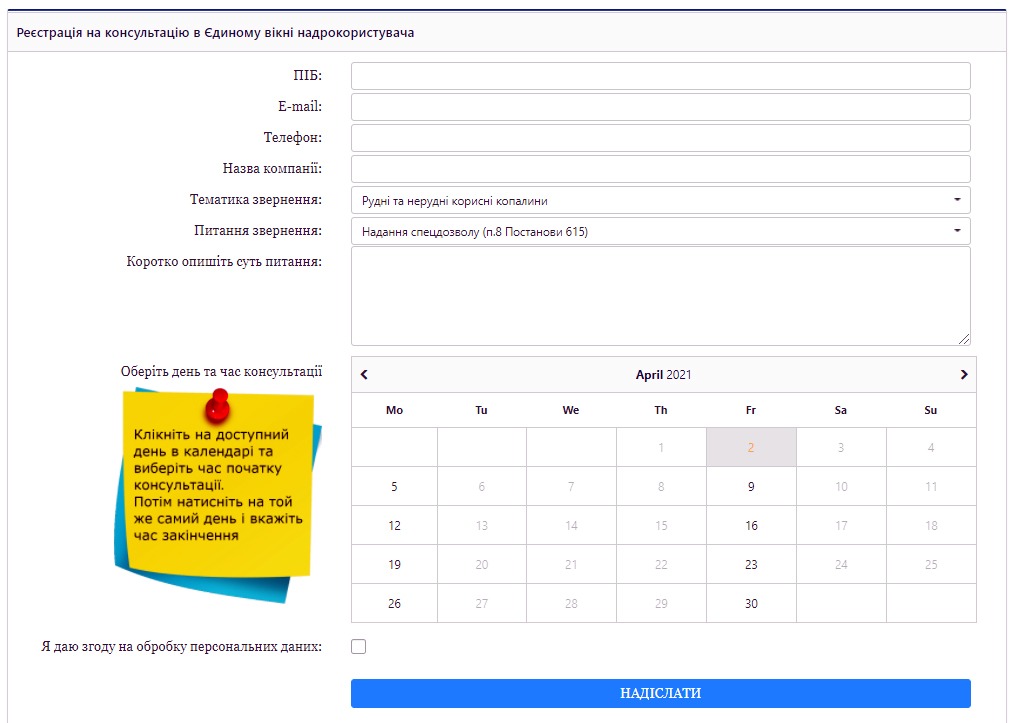The width and height of the screenshot is (1015, 723).
Task: Click the Оберіть день та час консультації label
Action: [221, 372]
